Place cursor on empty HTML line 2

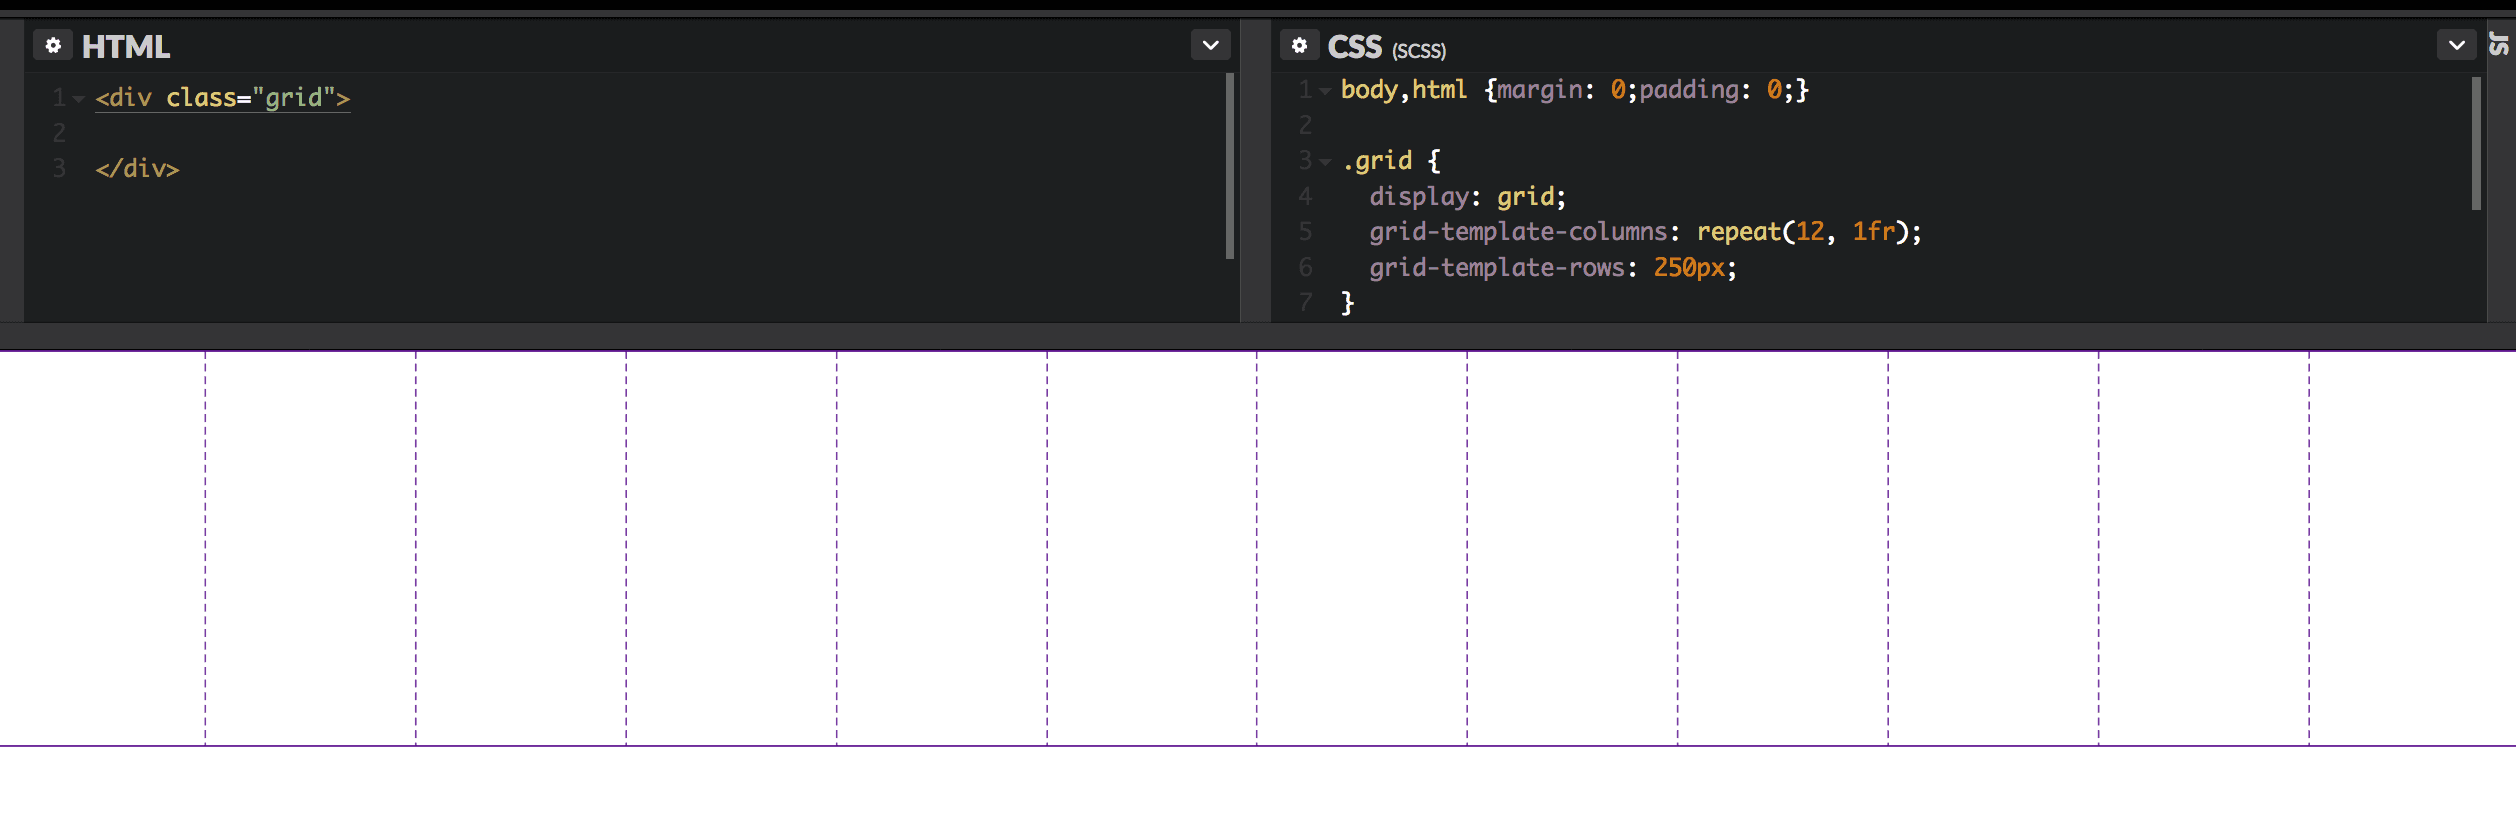pos(640,133)
